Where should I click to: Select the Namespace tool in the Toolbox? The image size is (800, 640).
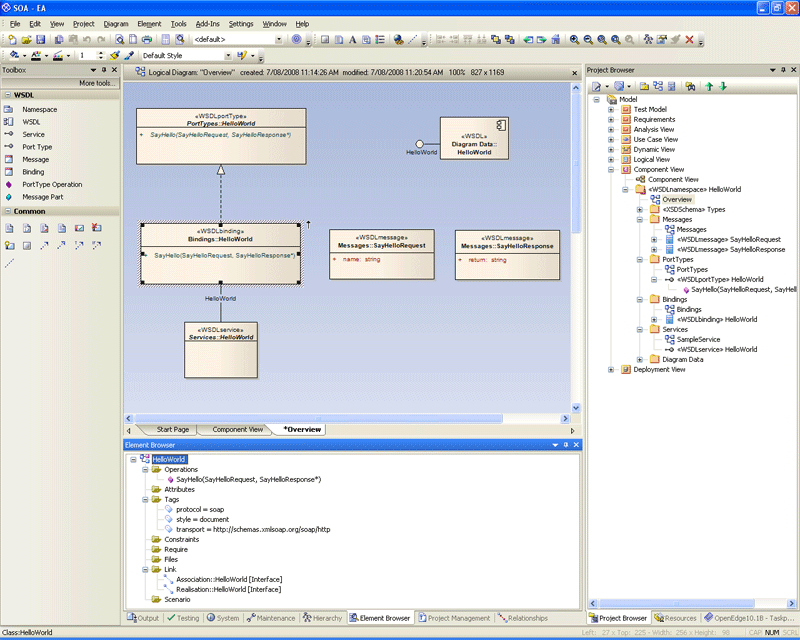(x=40, y=109)
